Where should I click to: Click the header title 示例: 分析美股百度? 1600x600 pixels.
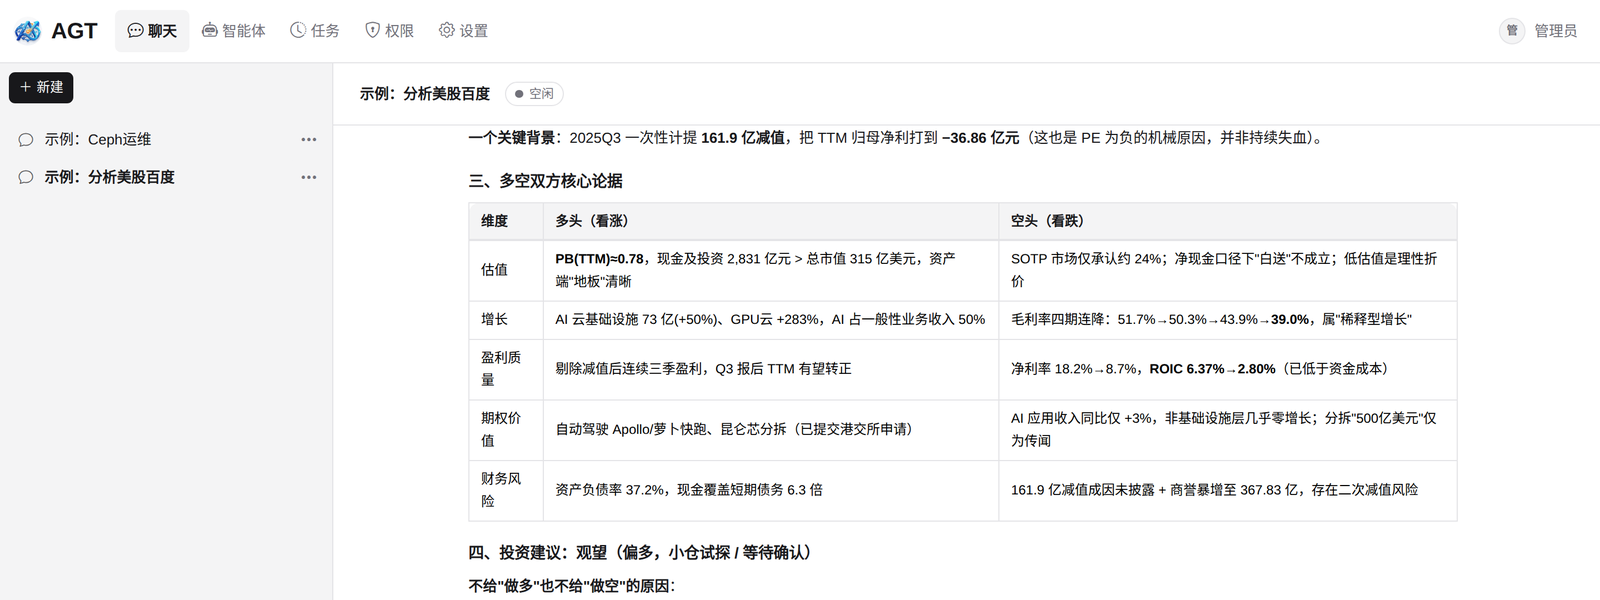coord(425,94)
